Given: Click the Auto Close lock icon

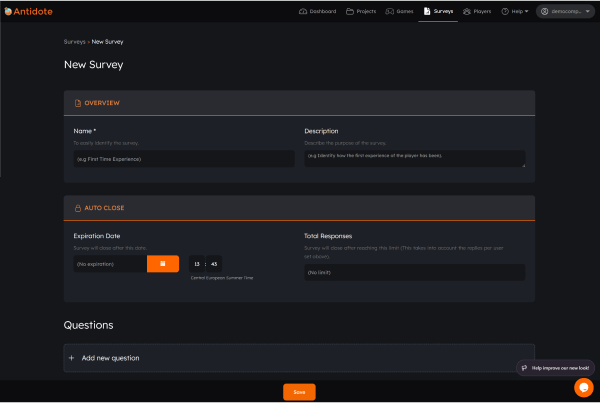Looking at the screenshot, I should tap(78, 208).
